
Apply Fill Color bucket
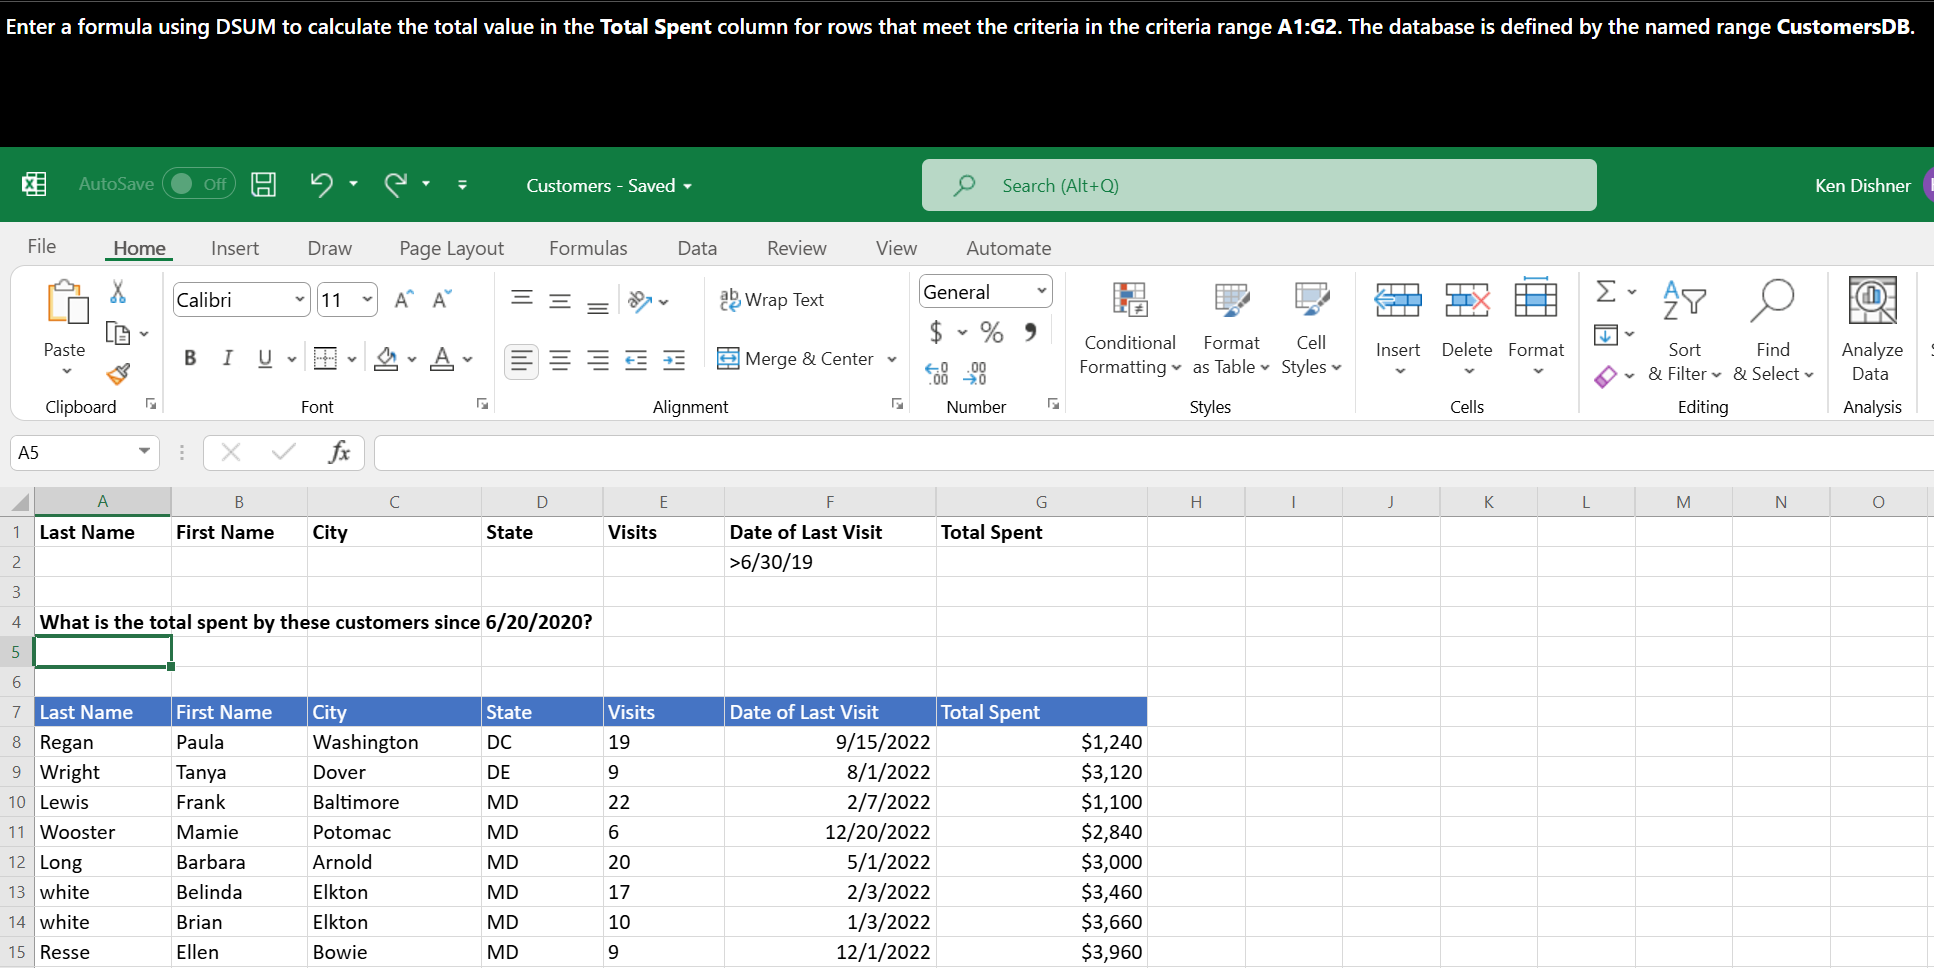386,358
